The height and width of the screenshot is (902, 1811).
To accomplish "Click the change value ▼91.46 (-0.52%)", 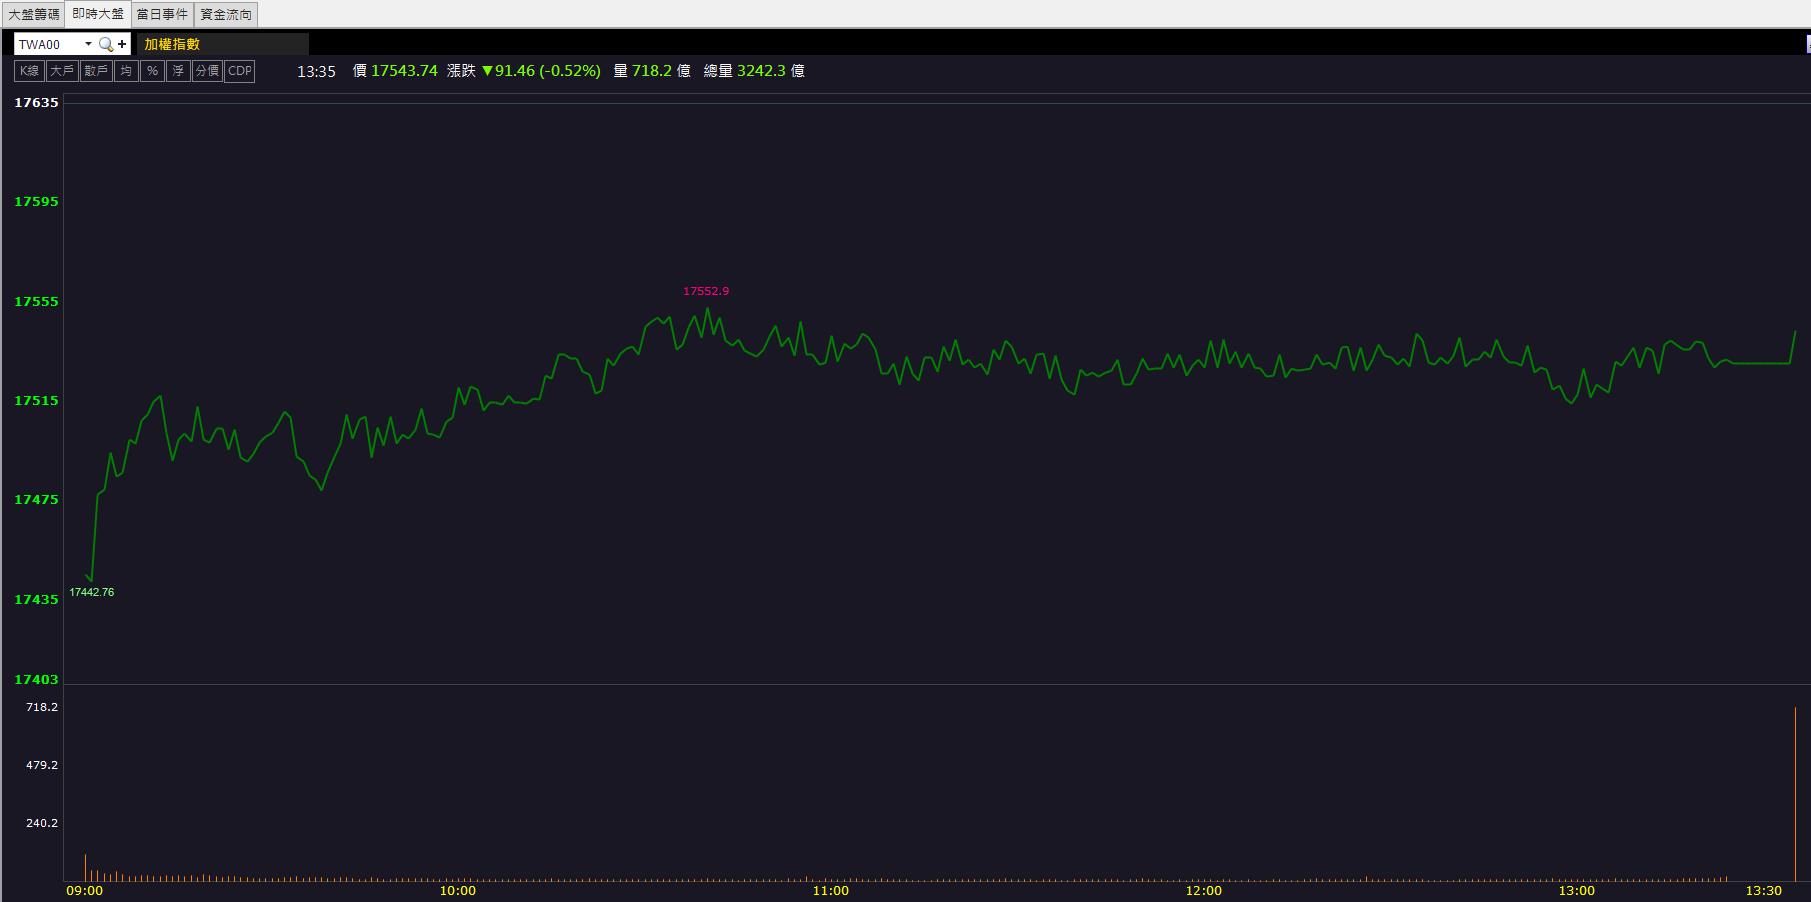I will [x=541, y=71].
